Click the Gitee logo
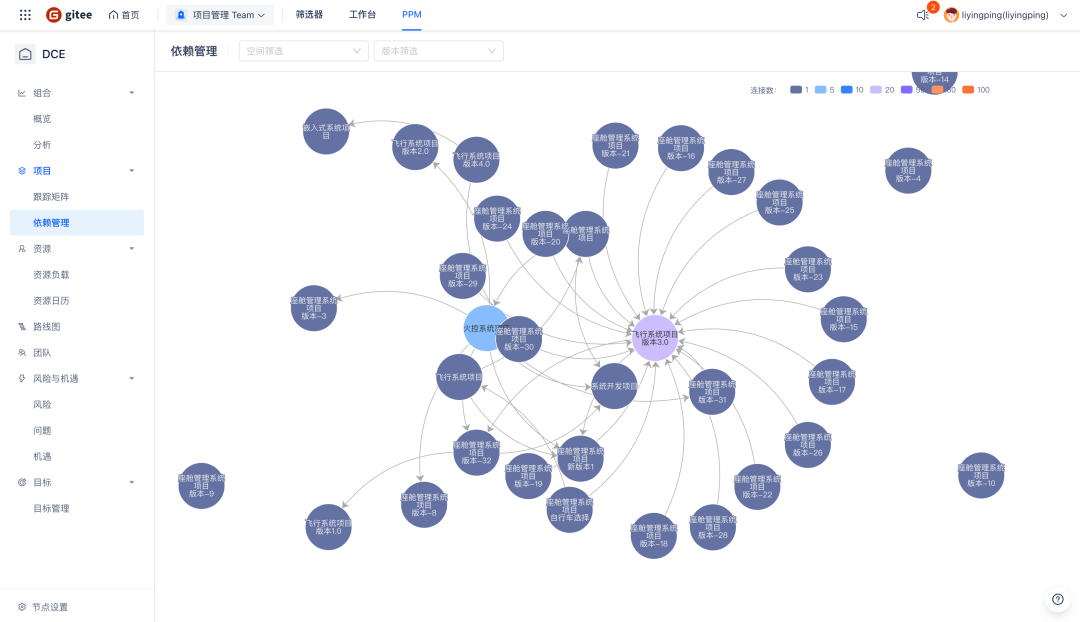This screenshot has width=1080, height=622. (x=69, y=14)
